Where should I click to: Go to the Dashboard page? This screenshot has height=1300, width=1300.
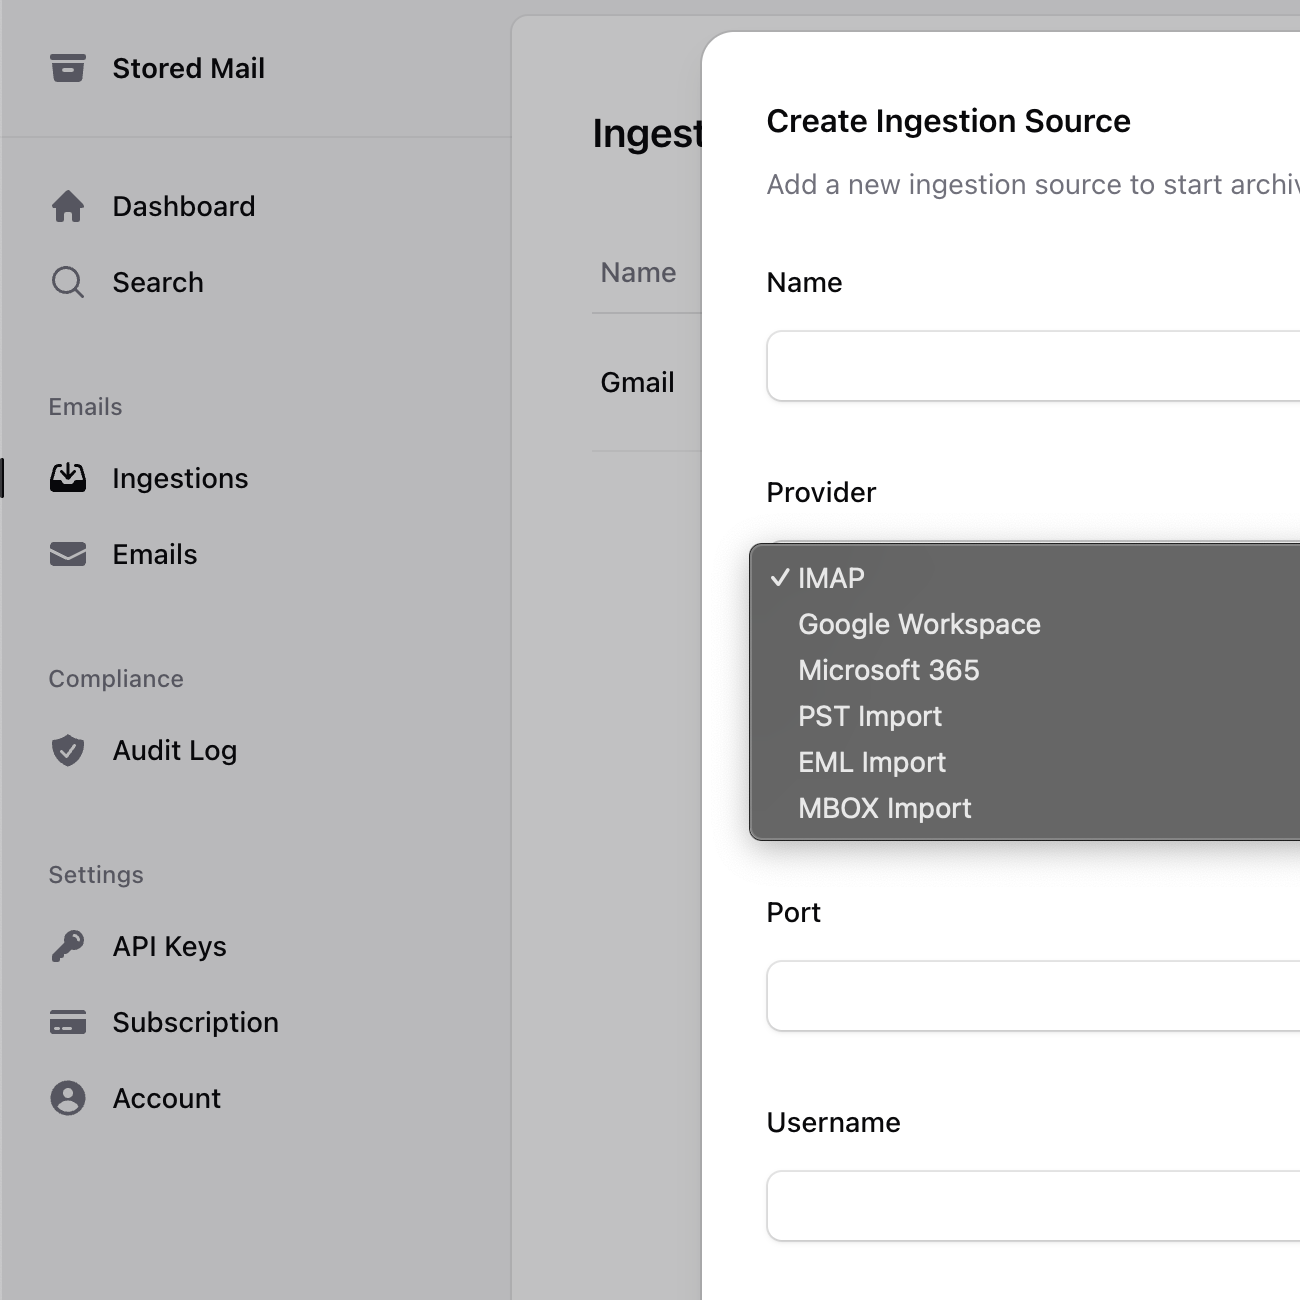pos(183,206)
